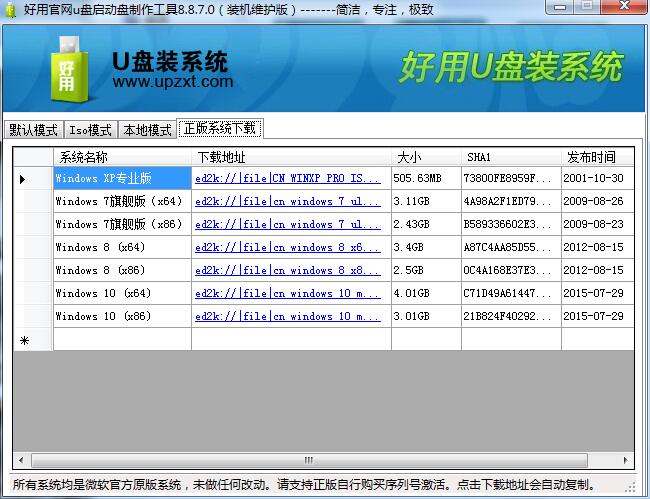
Task: Select the Windows 8 (x86) name cell
Action: point(123,270)
